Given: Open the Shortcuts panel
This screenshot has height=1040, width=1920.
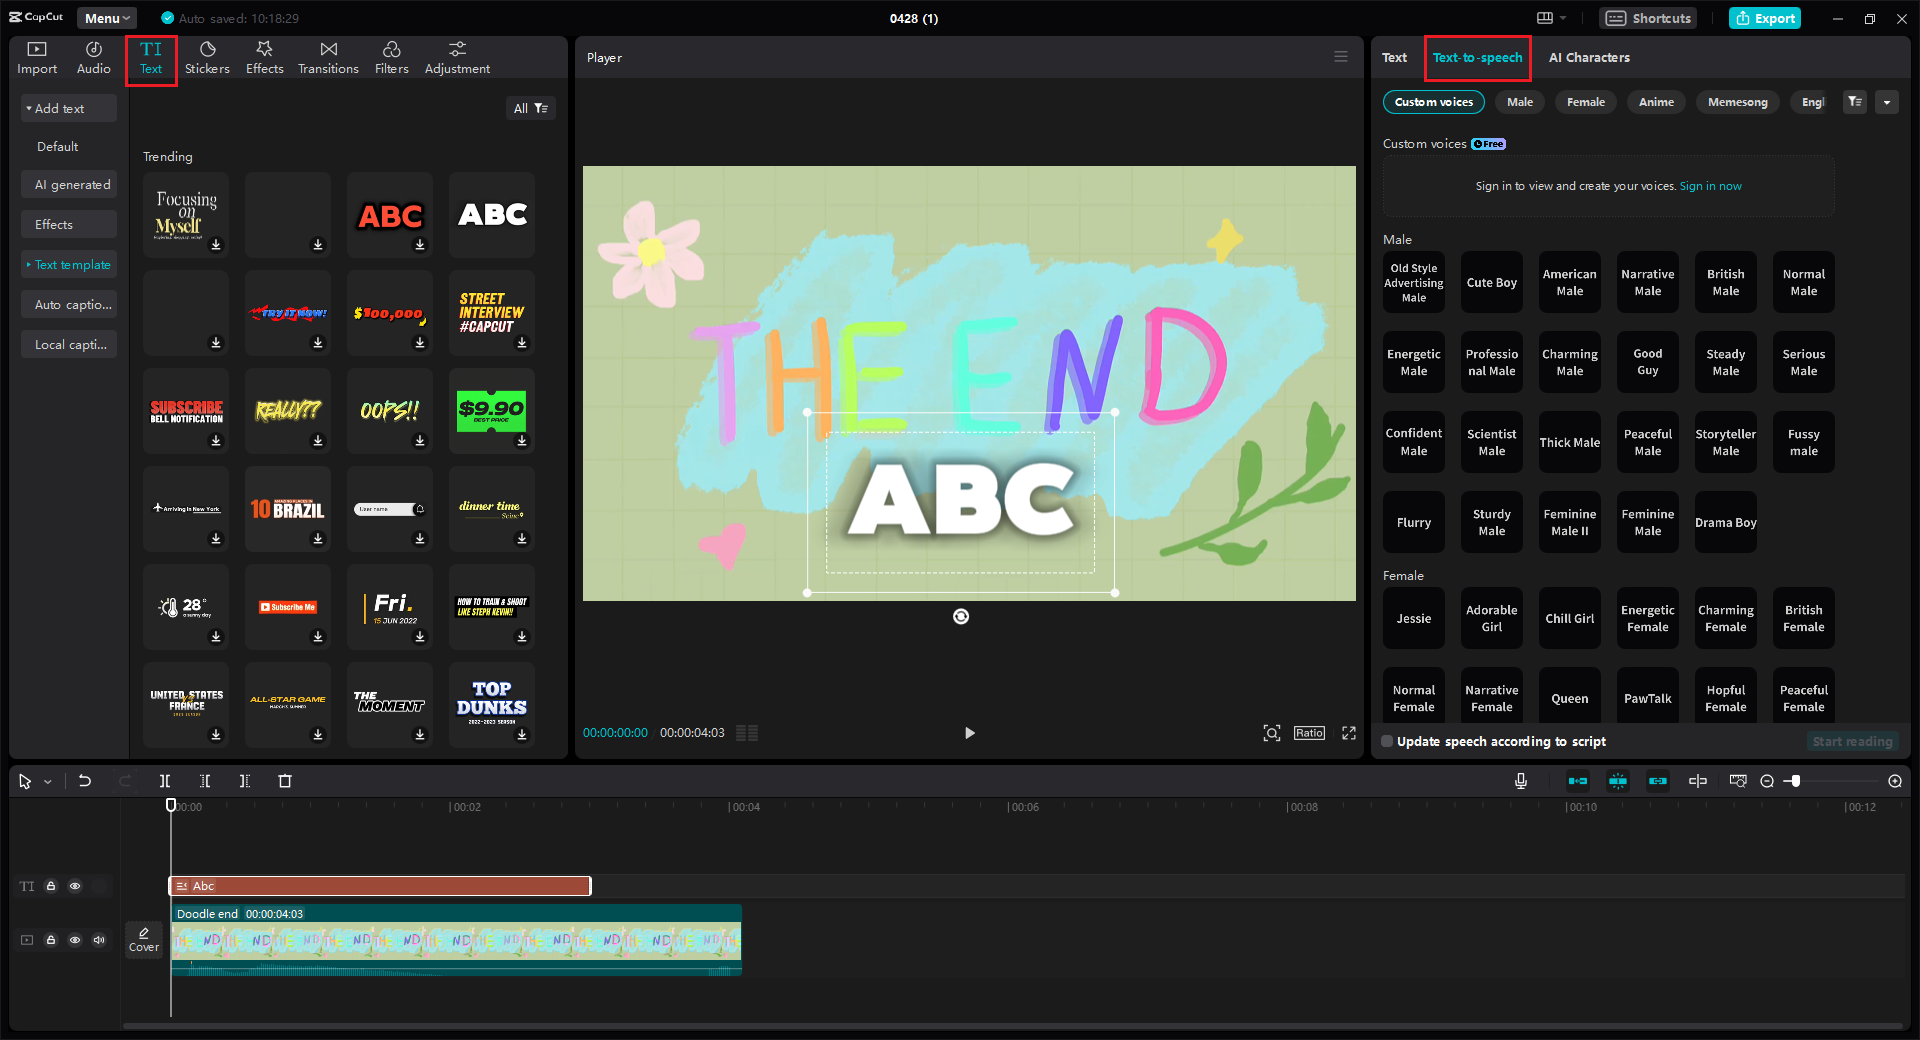Looking at the screenshot, I should pos(1648,18).
